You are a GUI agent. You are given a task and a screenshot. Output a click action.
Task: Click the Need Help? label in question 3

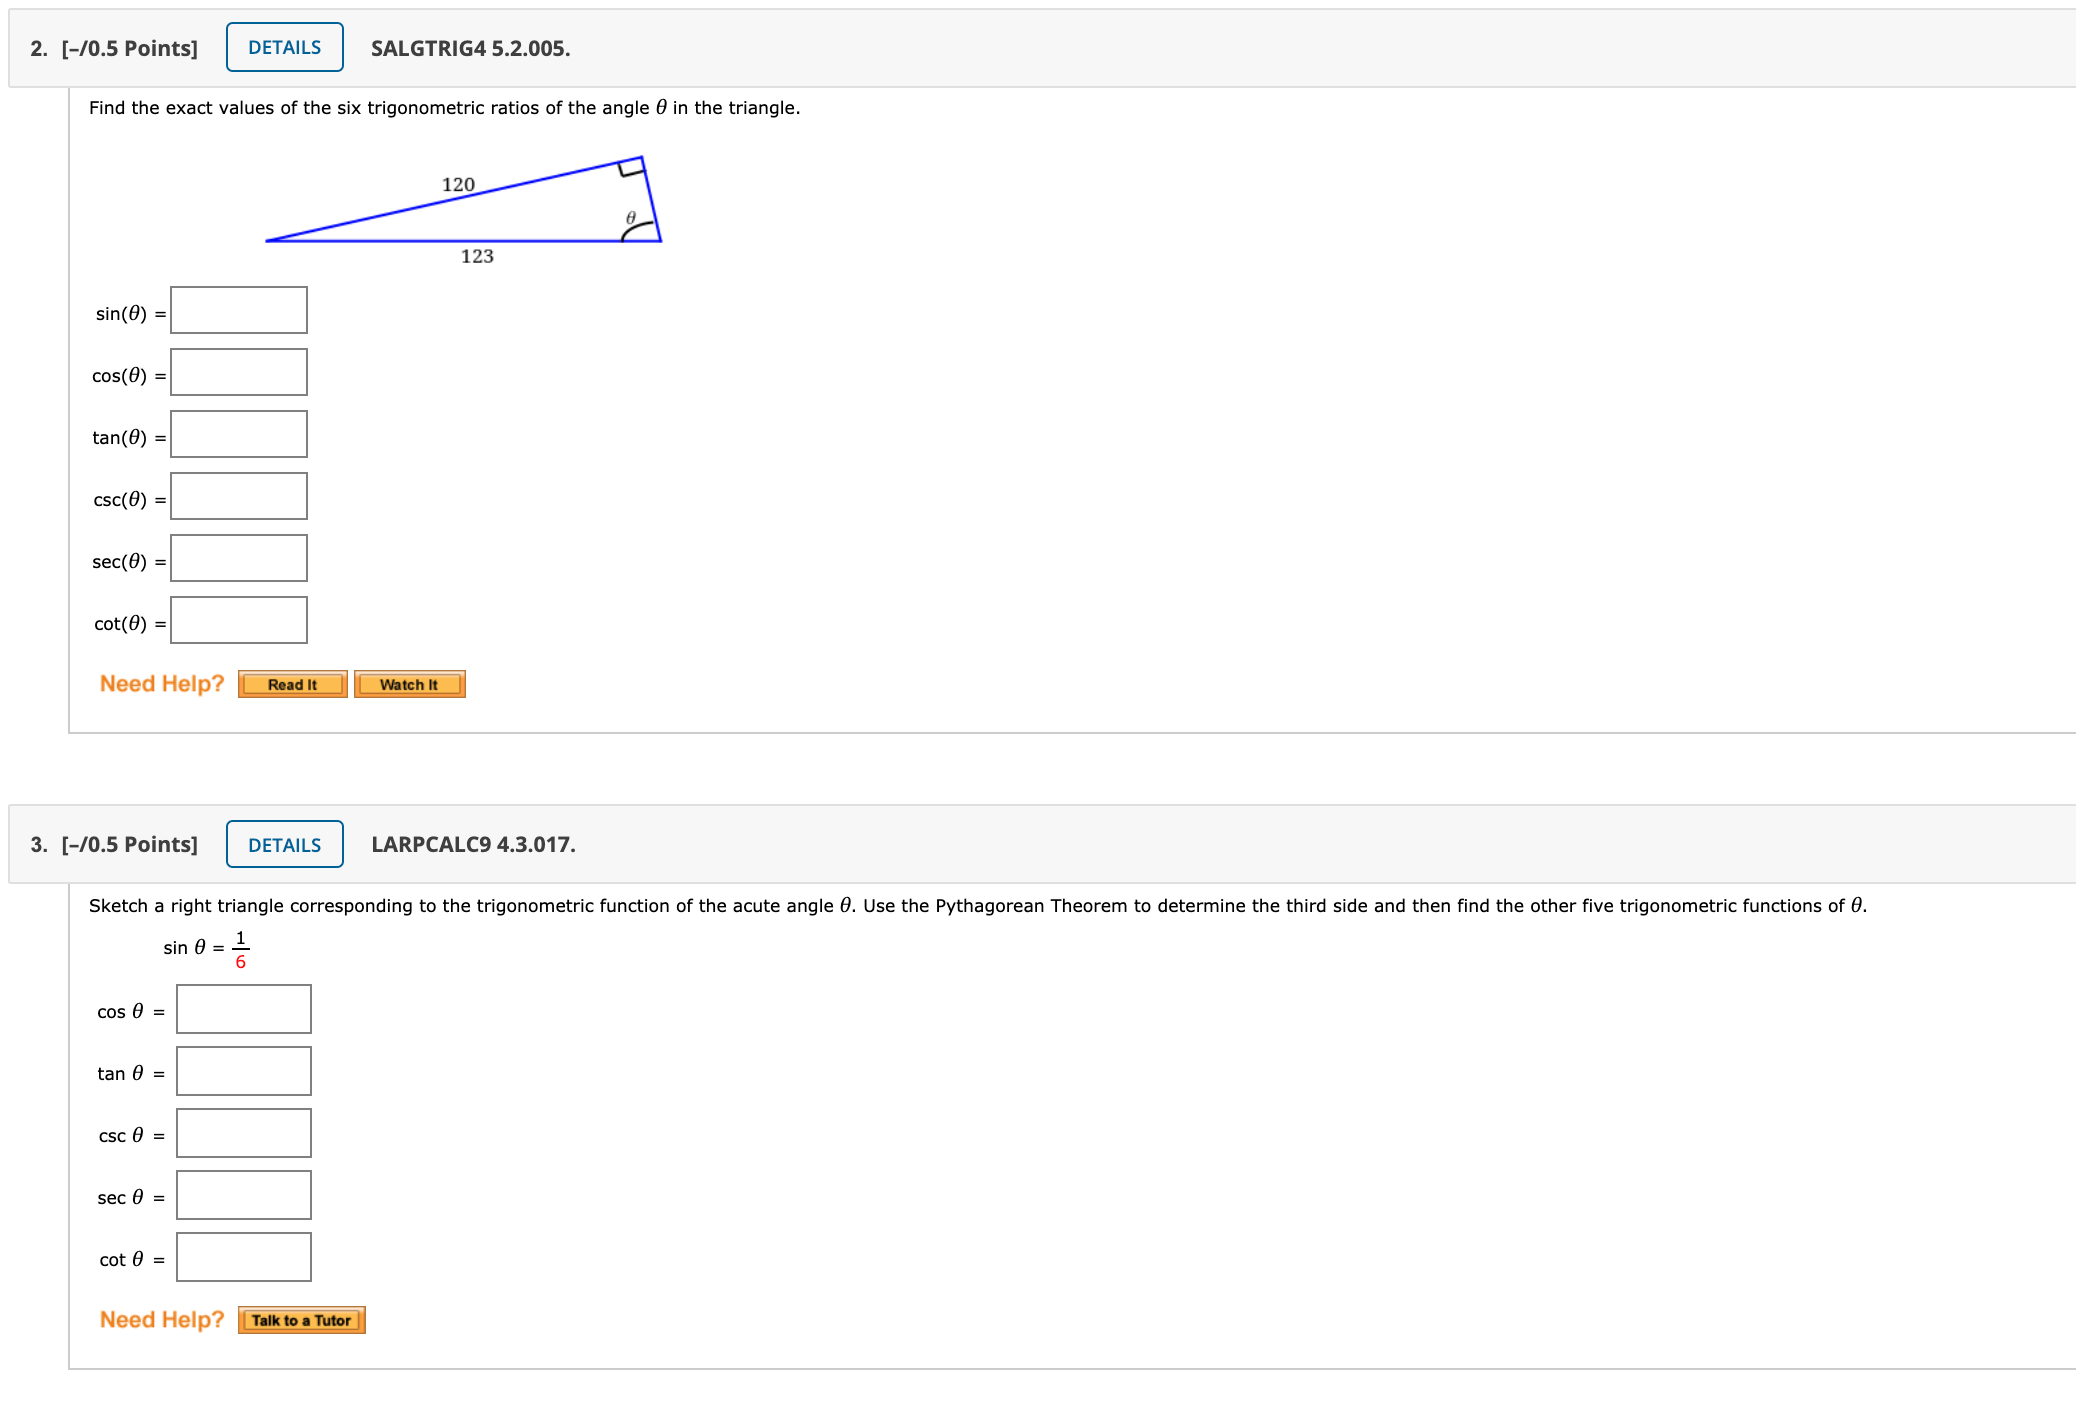(161, 1318)
